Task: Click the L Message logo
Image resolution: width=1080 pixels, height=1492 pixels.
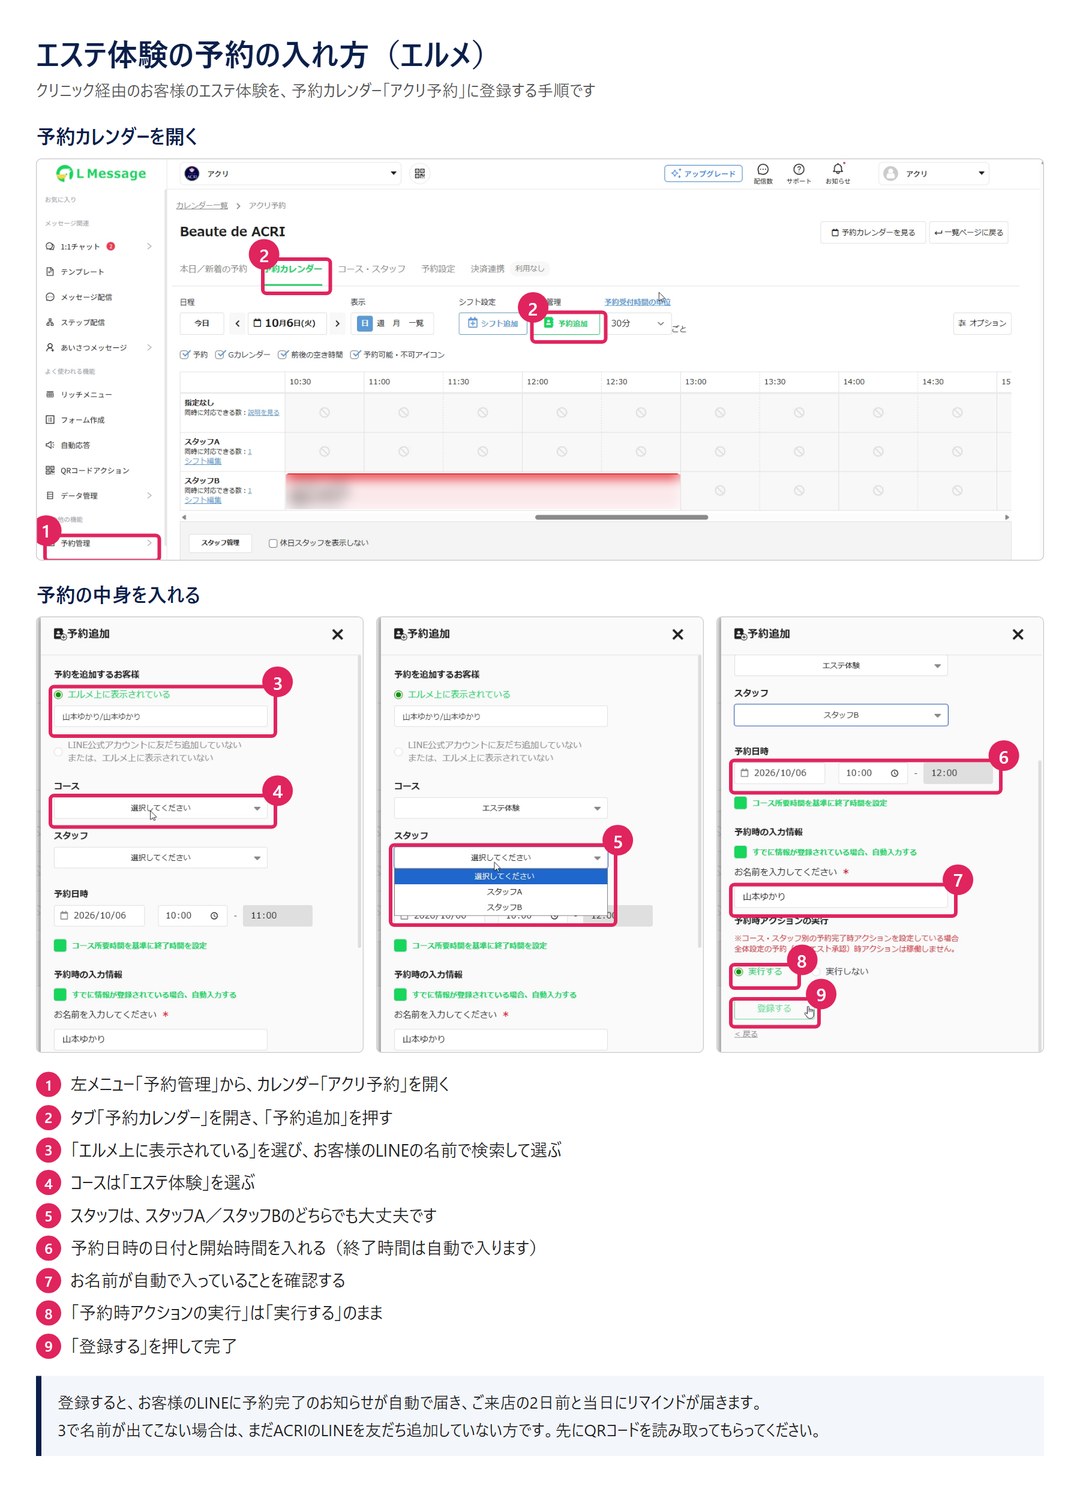Action: [x=101, y=173]
